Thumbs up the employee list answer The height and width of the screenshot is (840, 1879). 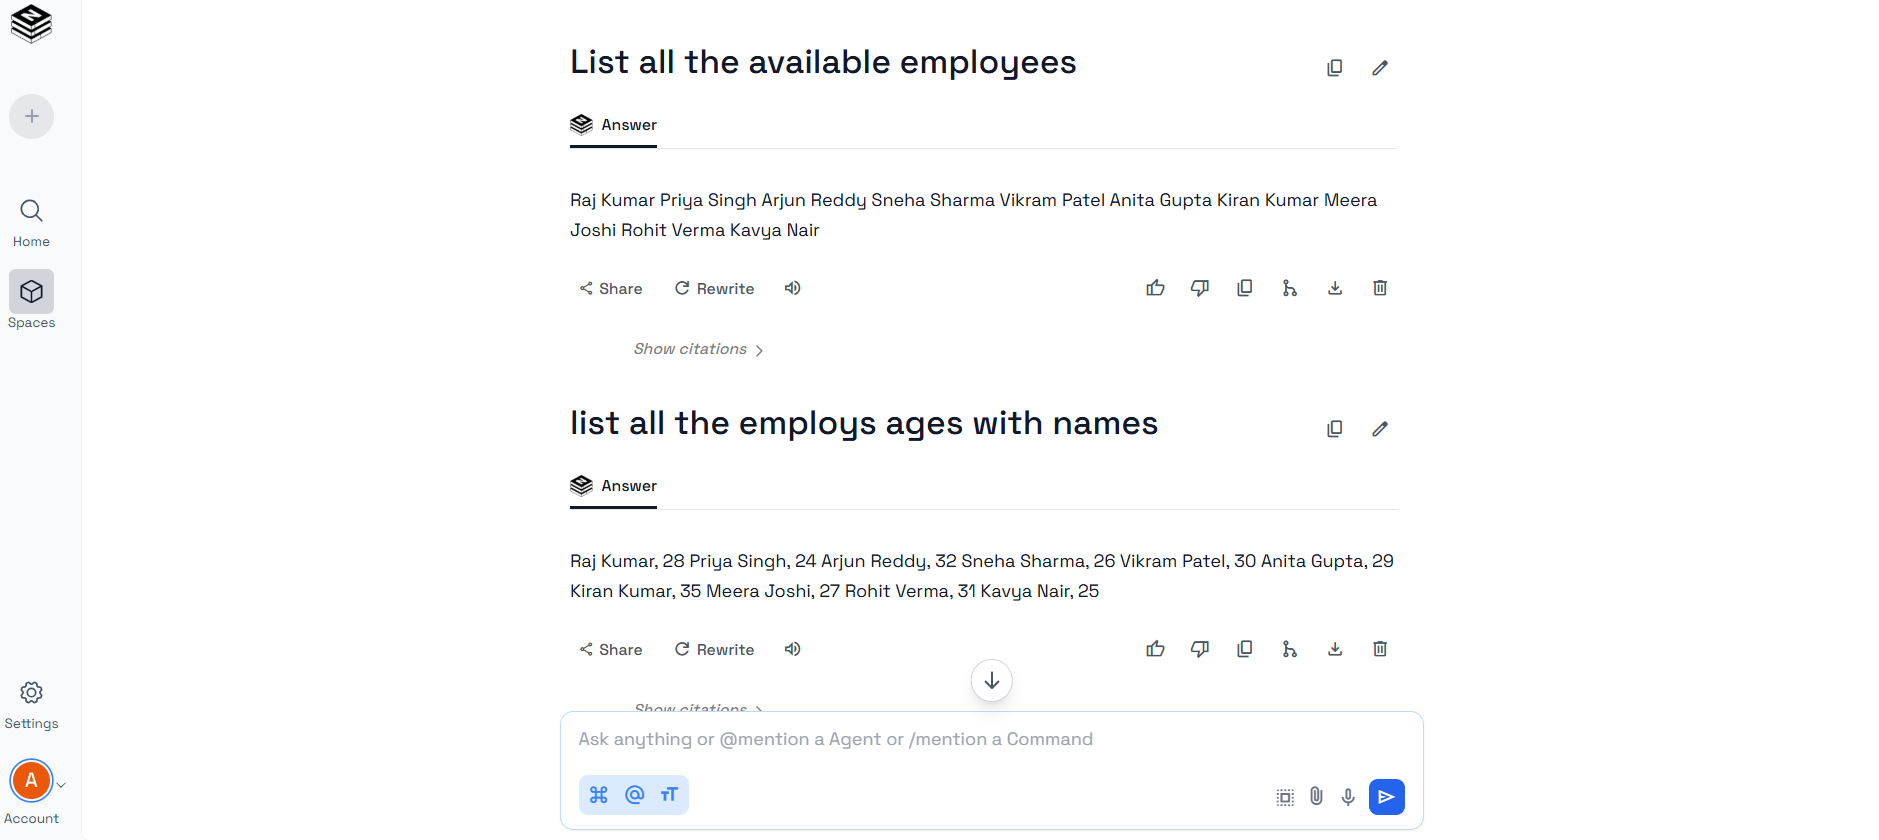click(1155, 288)
